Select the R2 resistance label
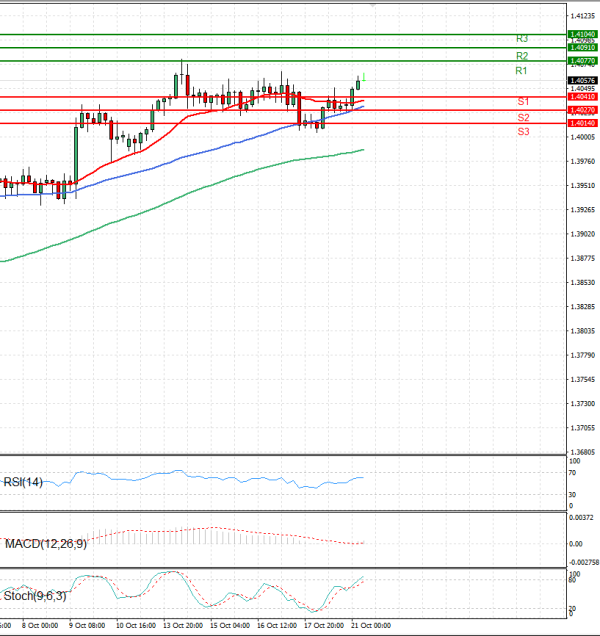600x636 pixels. 521,55
